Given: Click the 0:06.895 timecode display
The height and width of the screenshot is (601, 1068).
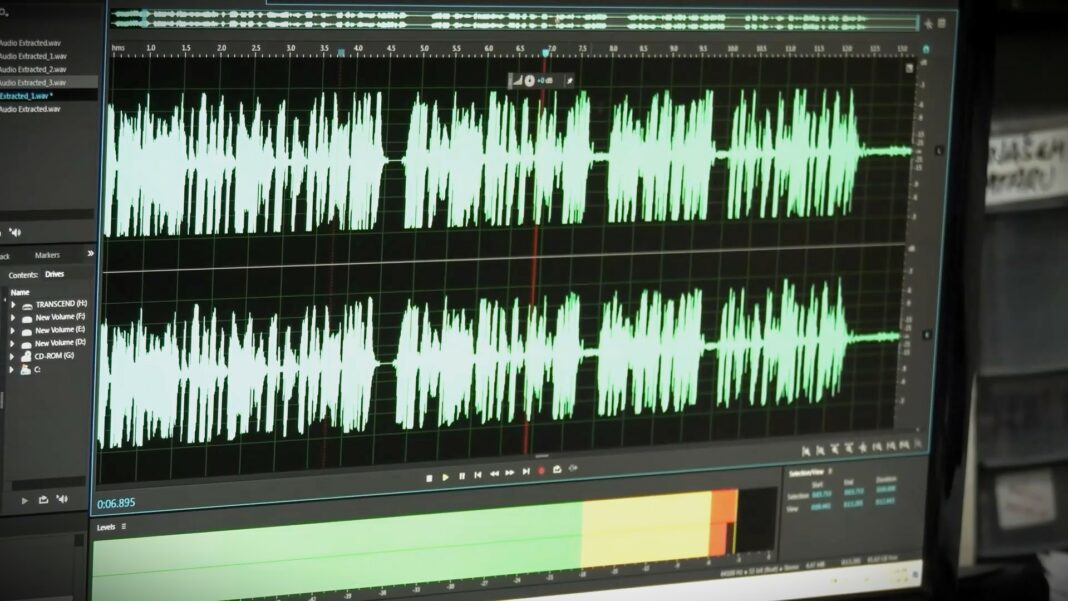Looking at the screenshot, I should [x=116, y=503].
